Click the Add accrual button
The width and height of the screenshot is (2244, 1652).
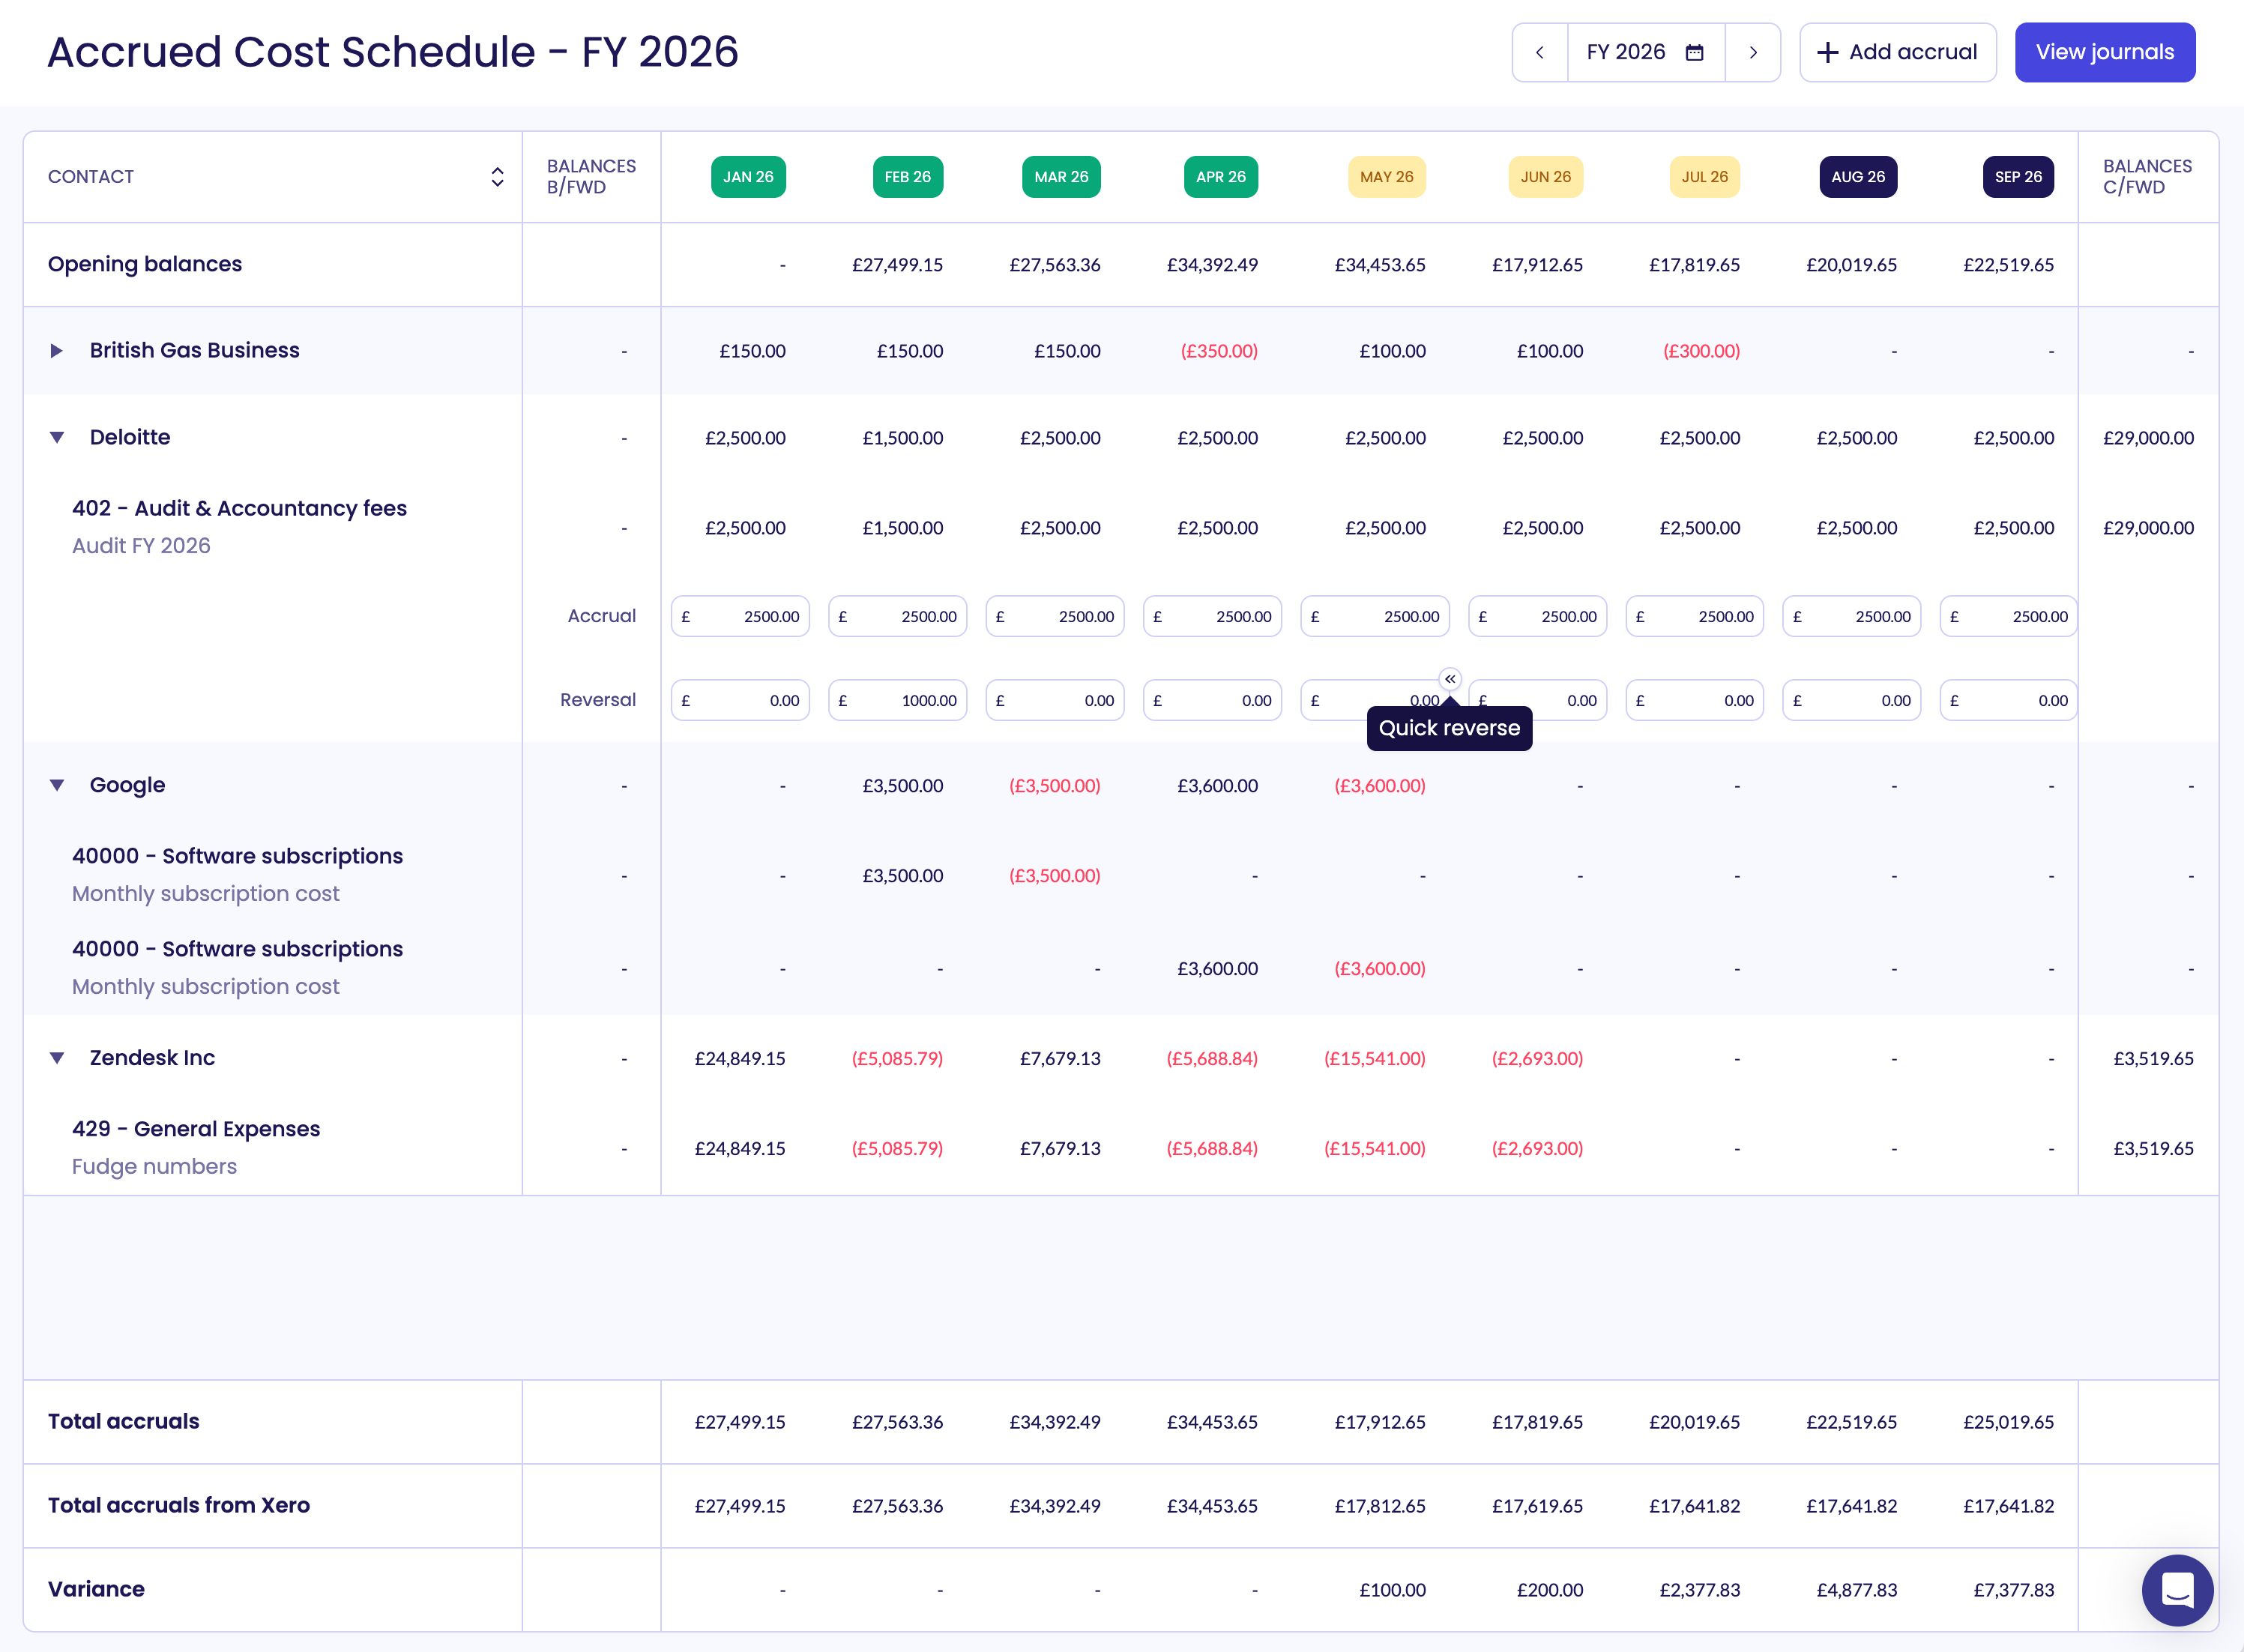(x=1897, y=52)
